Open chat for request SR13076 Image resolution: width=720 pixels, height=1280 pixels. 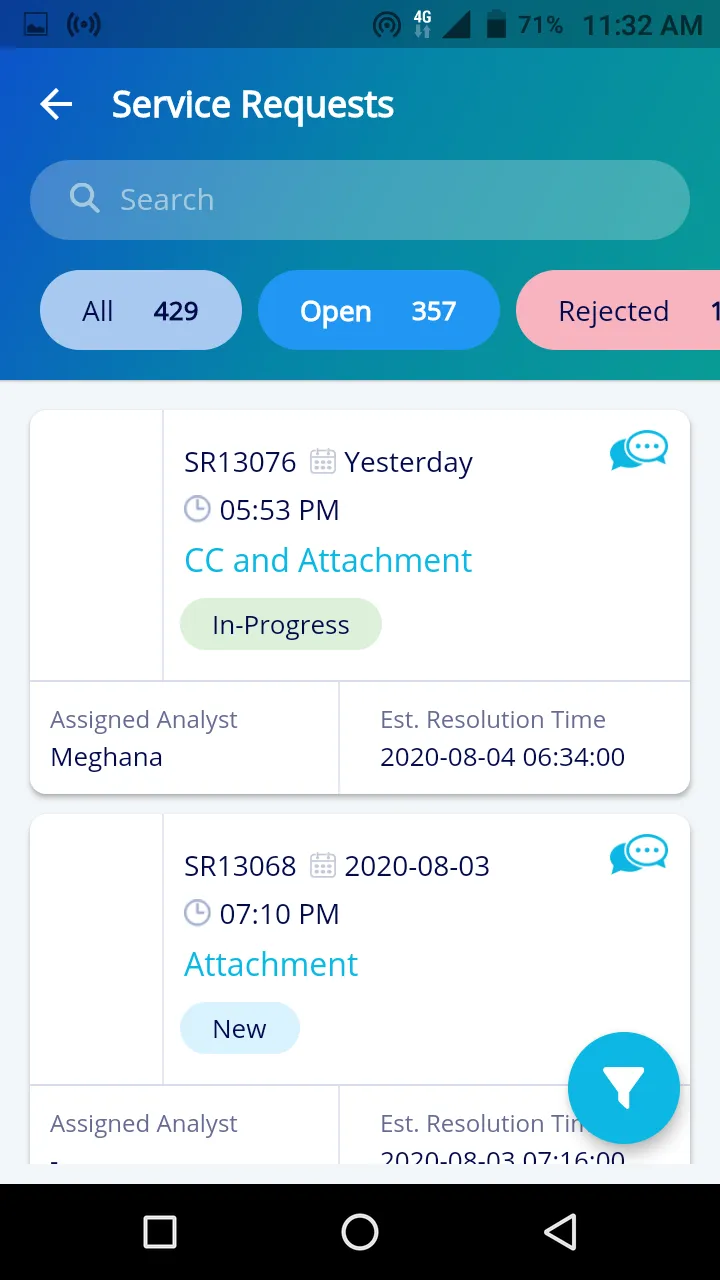(x=639, y=450)
